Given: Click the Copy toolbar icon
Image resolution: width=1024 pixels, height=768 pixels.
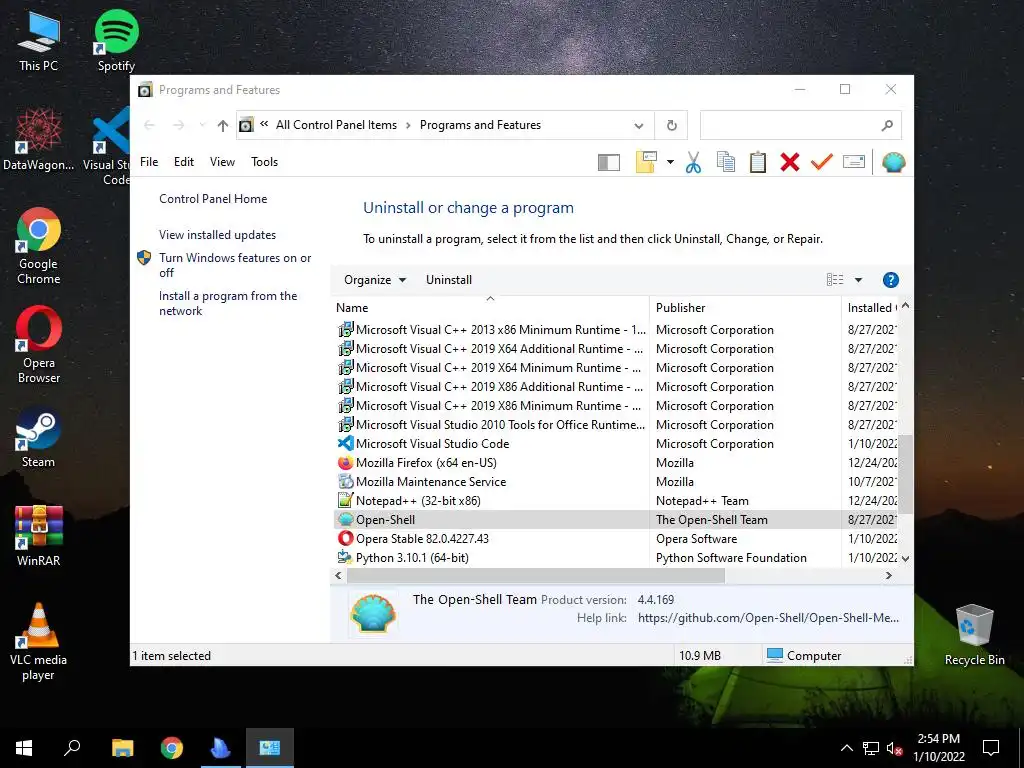Looking at the screenshot, I should pyautogui.click(x=726, y=162).
